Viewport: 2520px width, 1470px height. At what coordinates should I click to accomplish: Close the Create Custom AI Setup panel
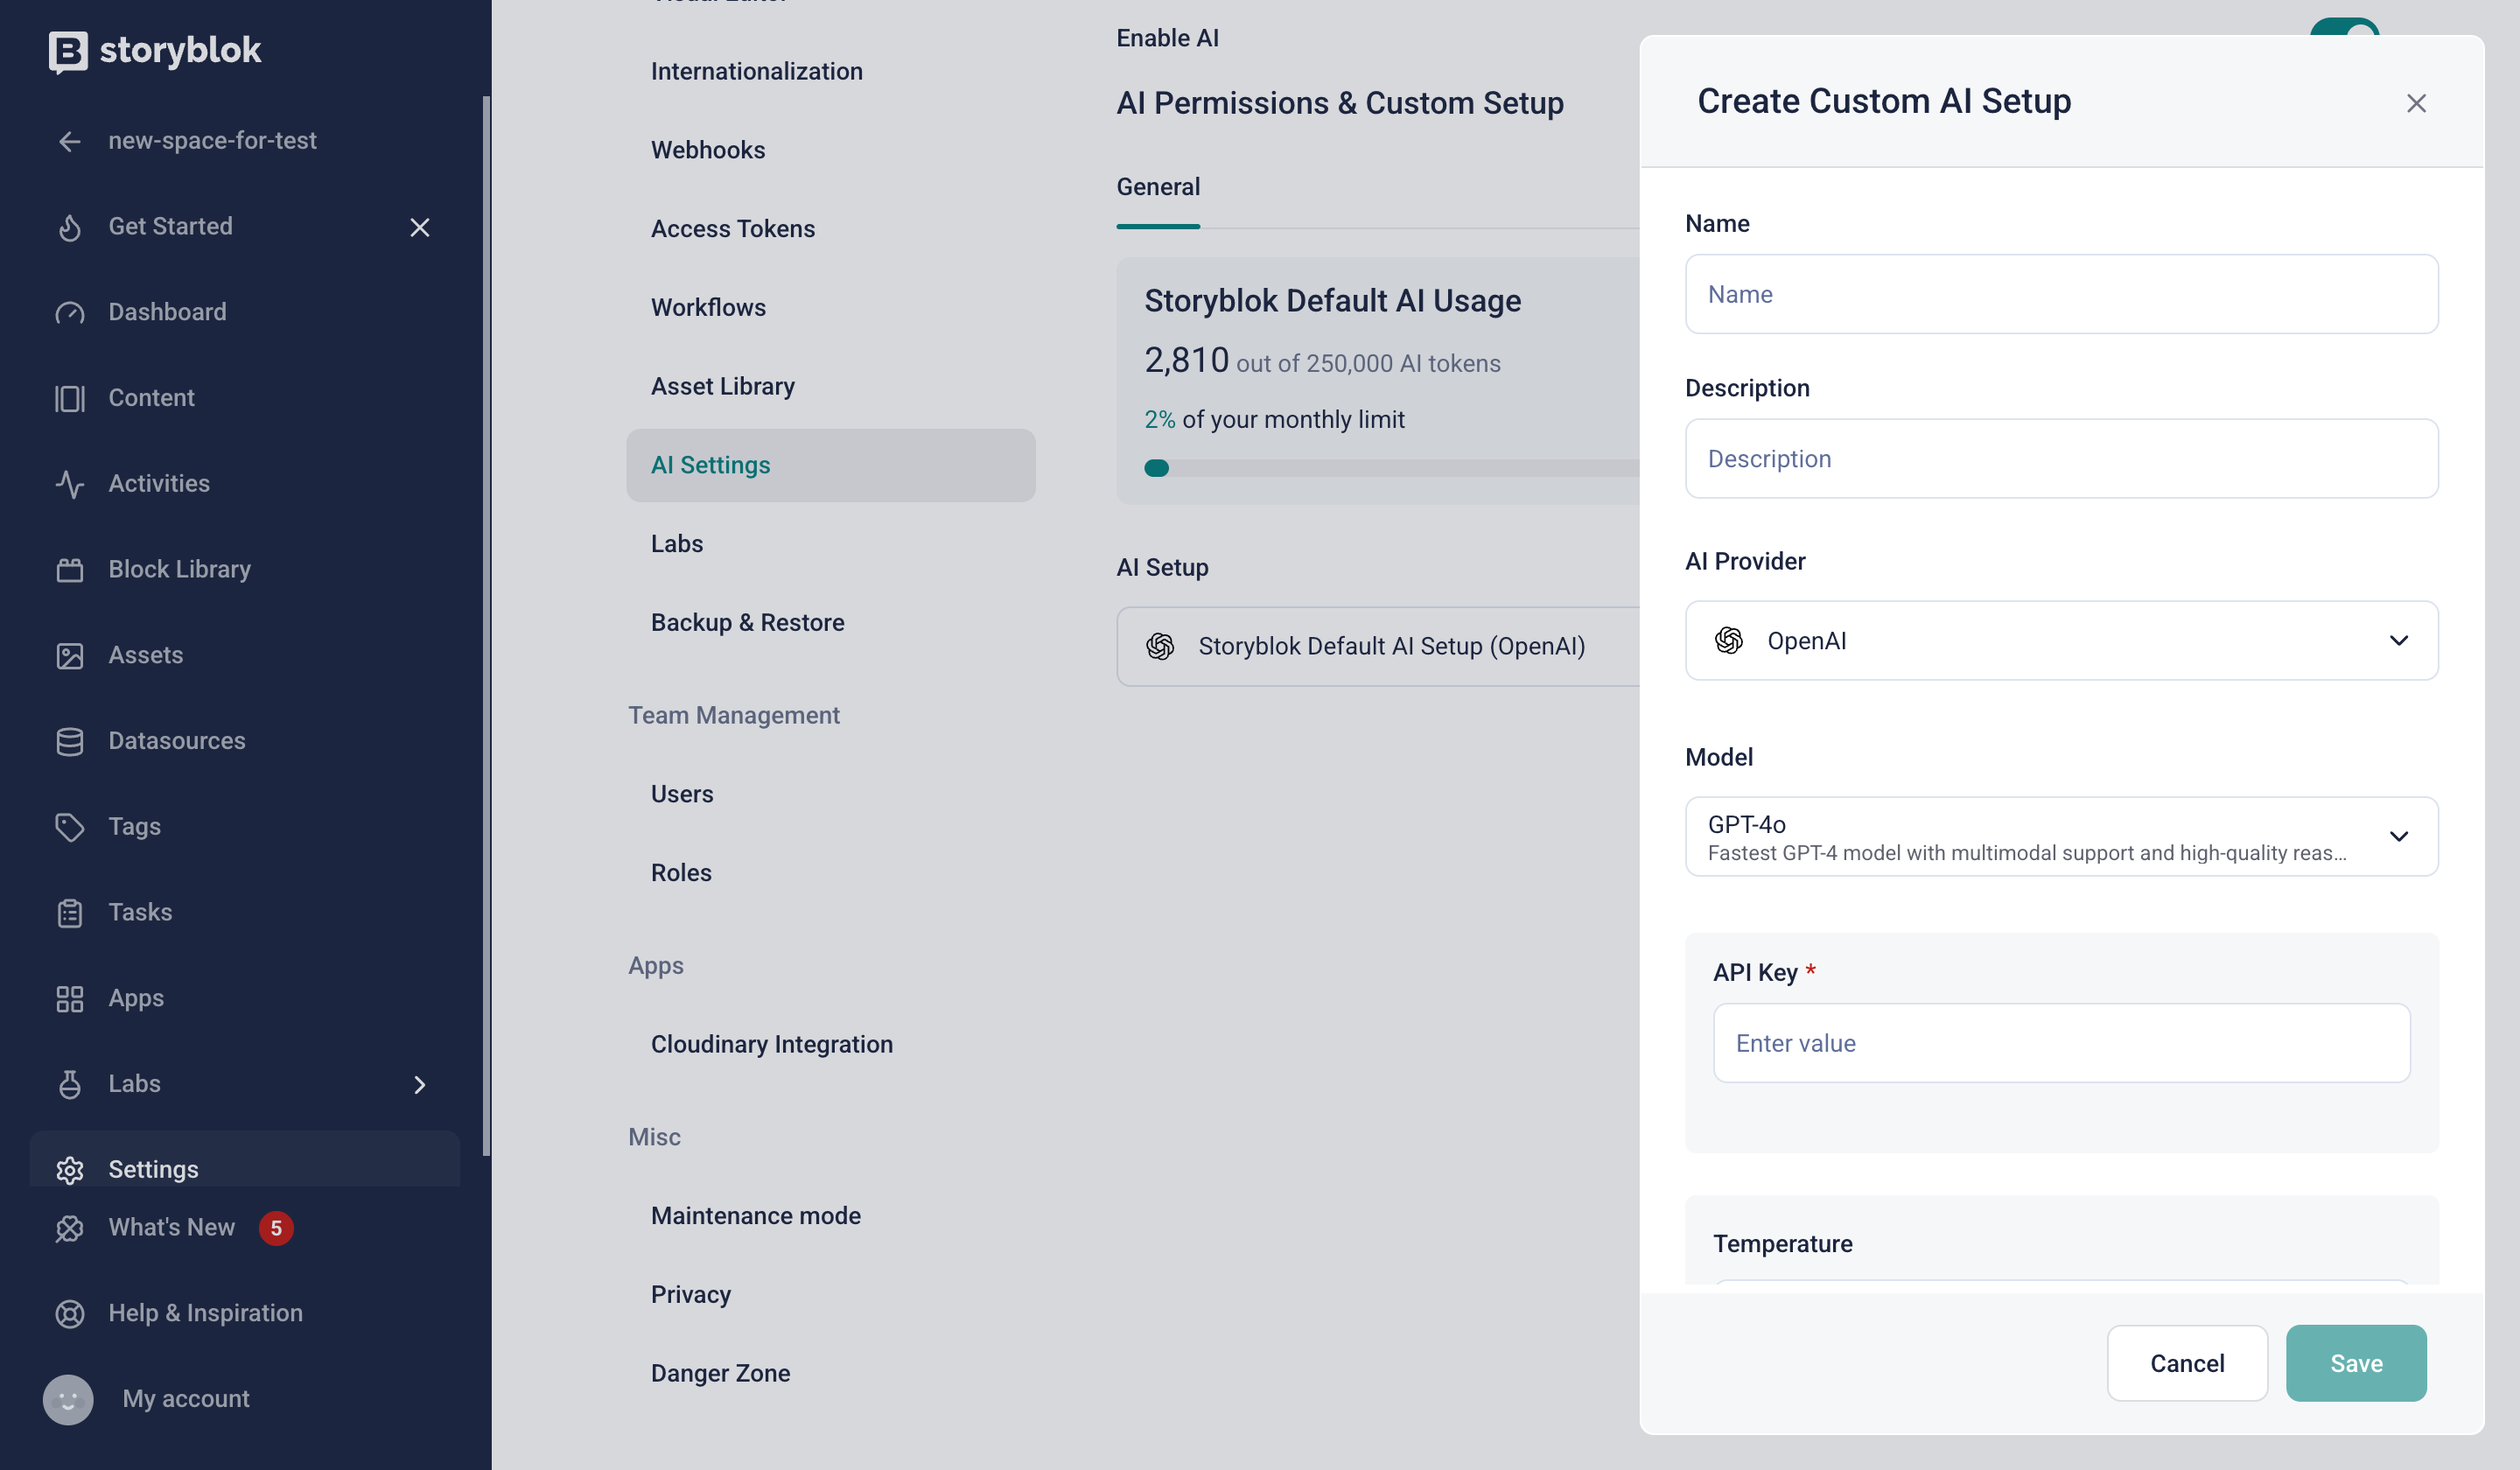[2416, 103]
